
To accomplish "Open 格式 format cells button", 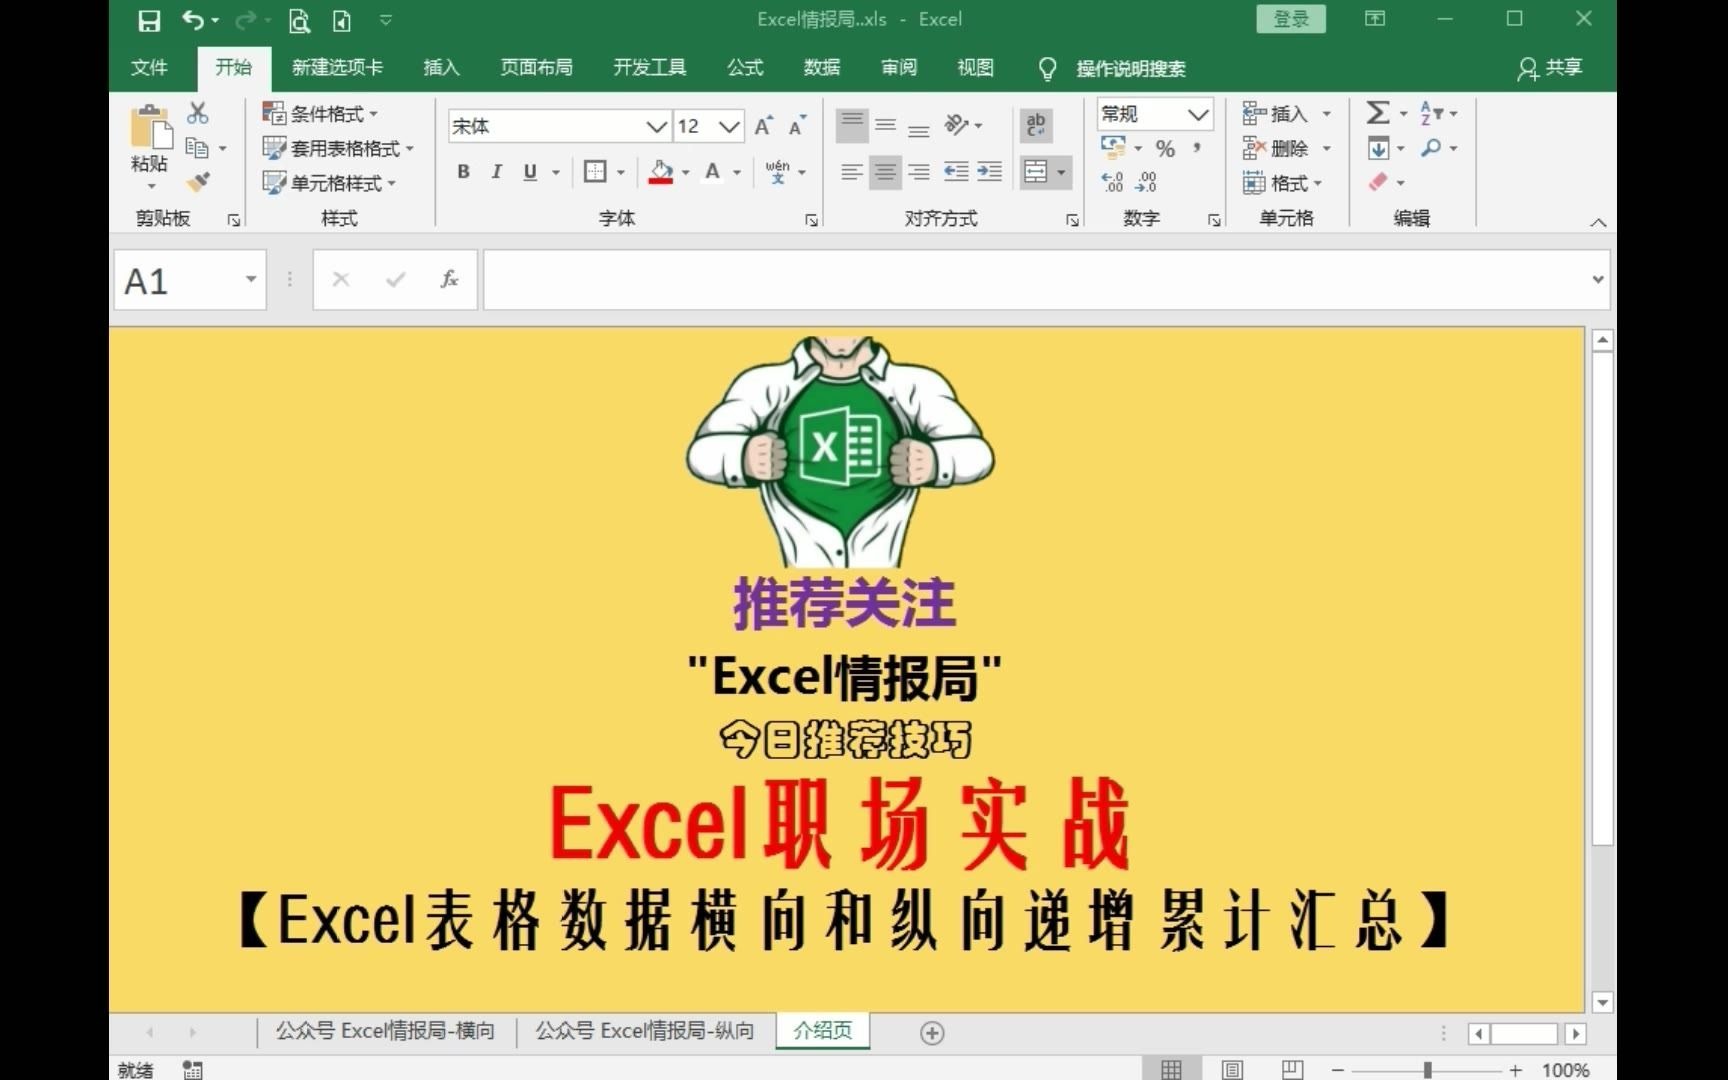I will pyautogui.click(x=1282, y=183).
